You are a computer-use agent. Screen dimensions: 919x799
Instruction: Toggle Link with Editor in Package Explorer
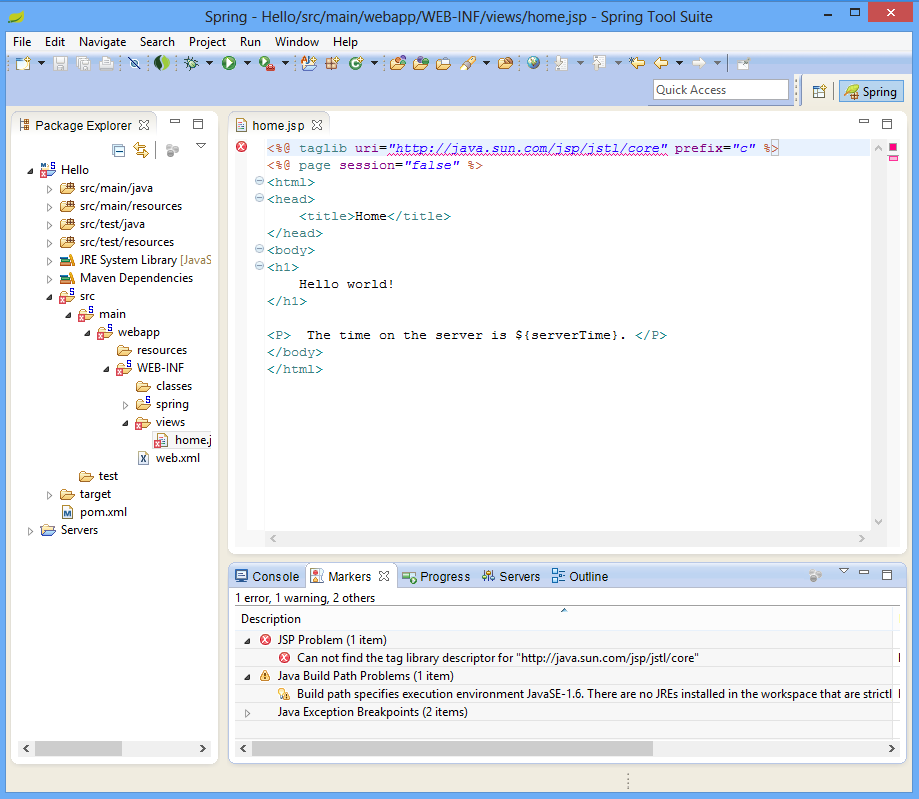pyautogui.click(x=141, y=148)
